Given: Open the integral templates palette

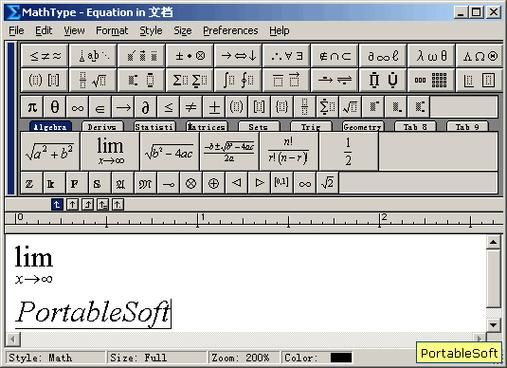Looking at the screenshot, I should click(x=238, y=80).
